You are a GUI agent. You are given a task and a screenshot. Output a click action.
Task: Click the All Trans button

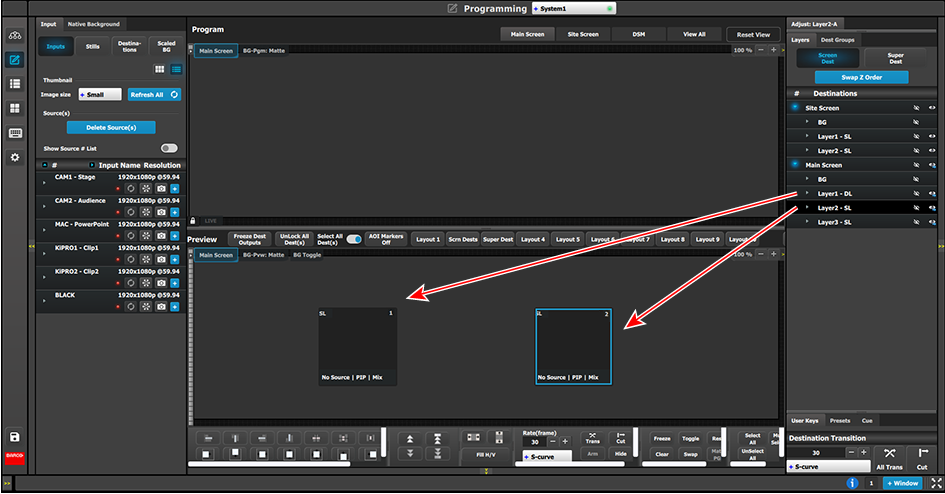click(x=889, y=458)
